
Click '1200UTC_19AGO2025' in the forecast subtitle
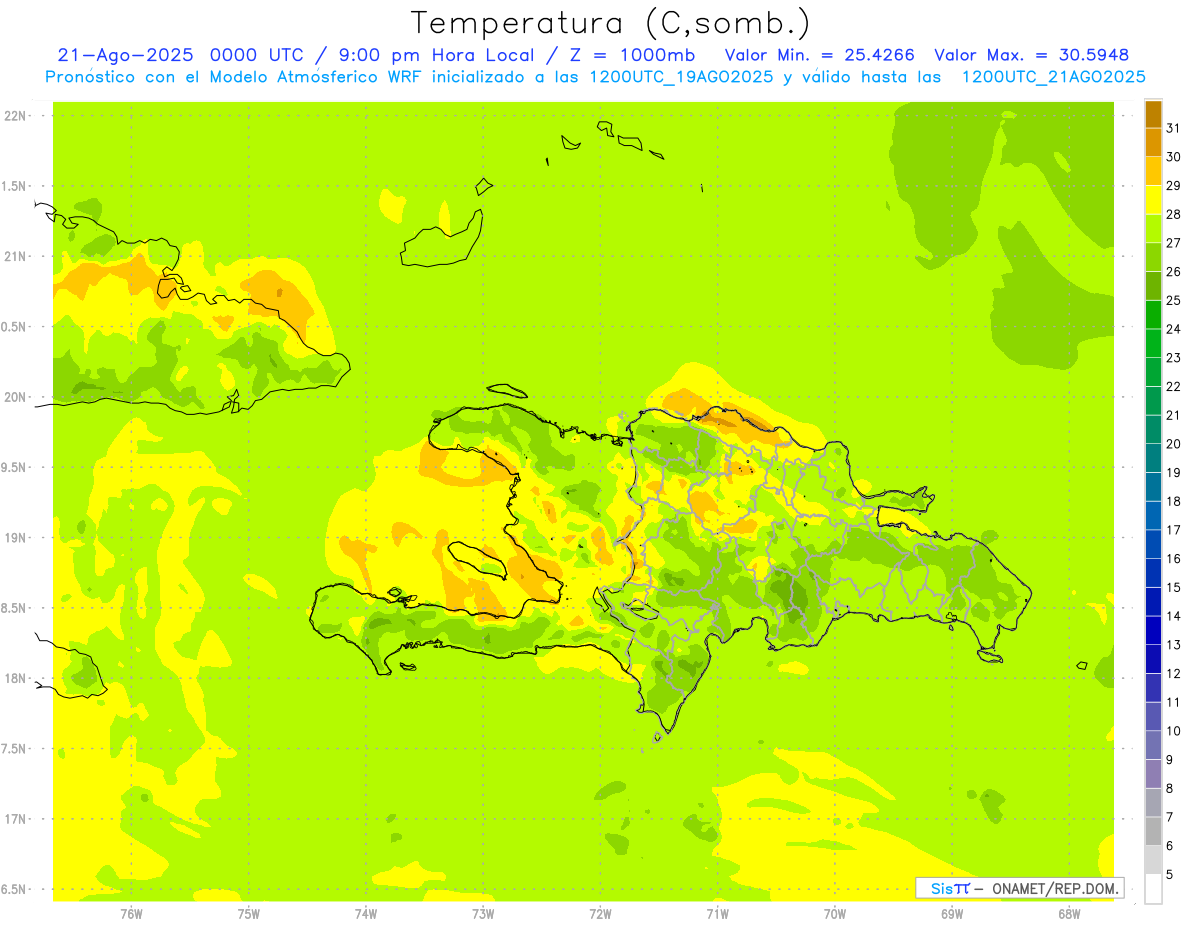click(681, 77)
